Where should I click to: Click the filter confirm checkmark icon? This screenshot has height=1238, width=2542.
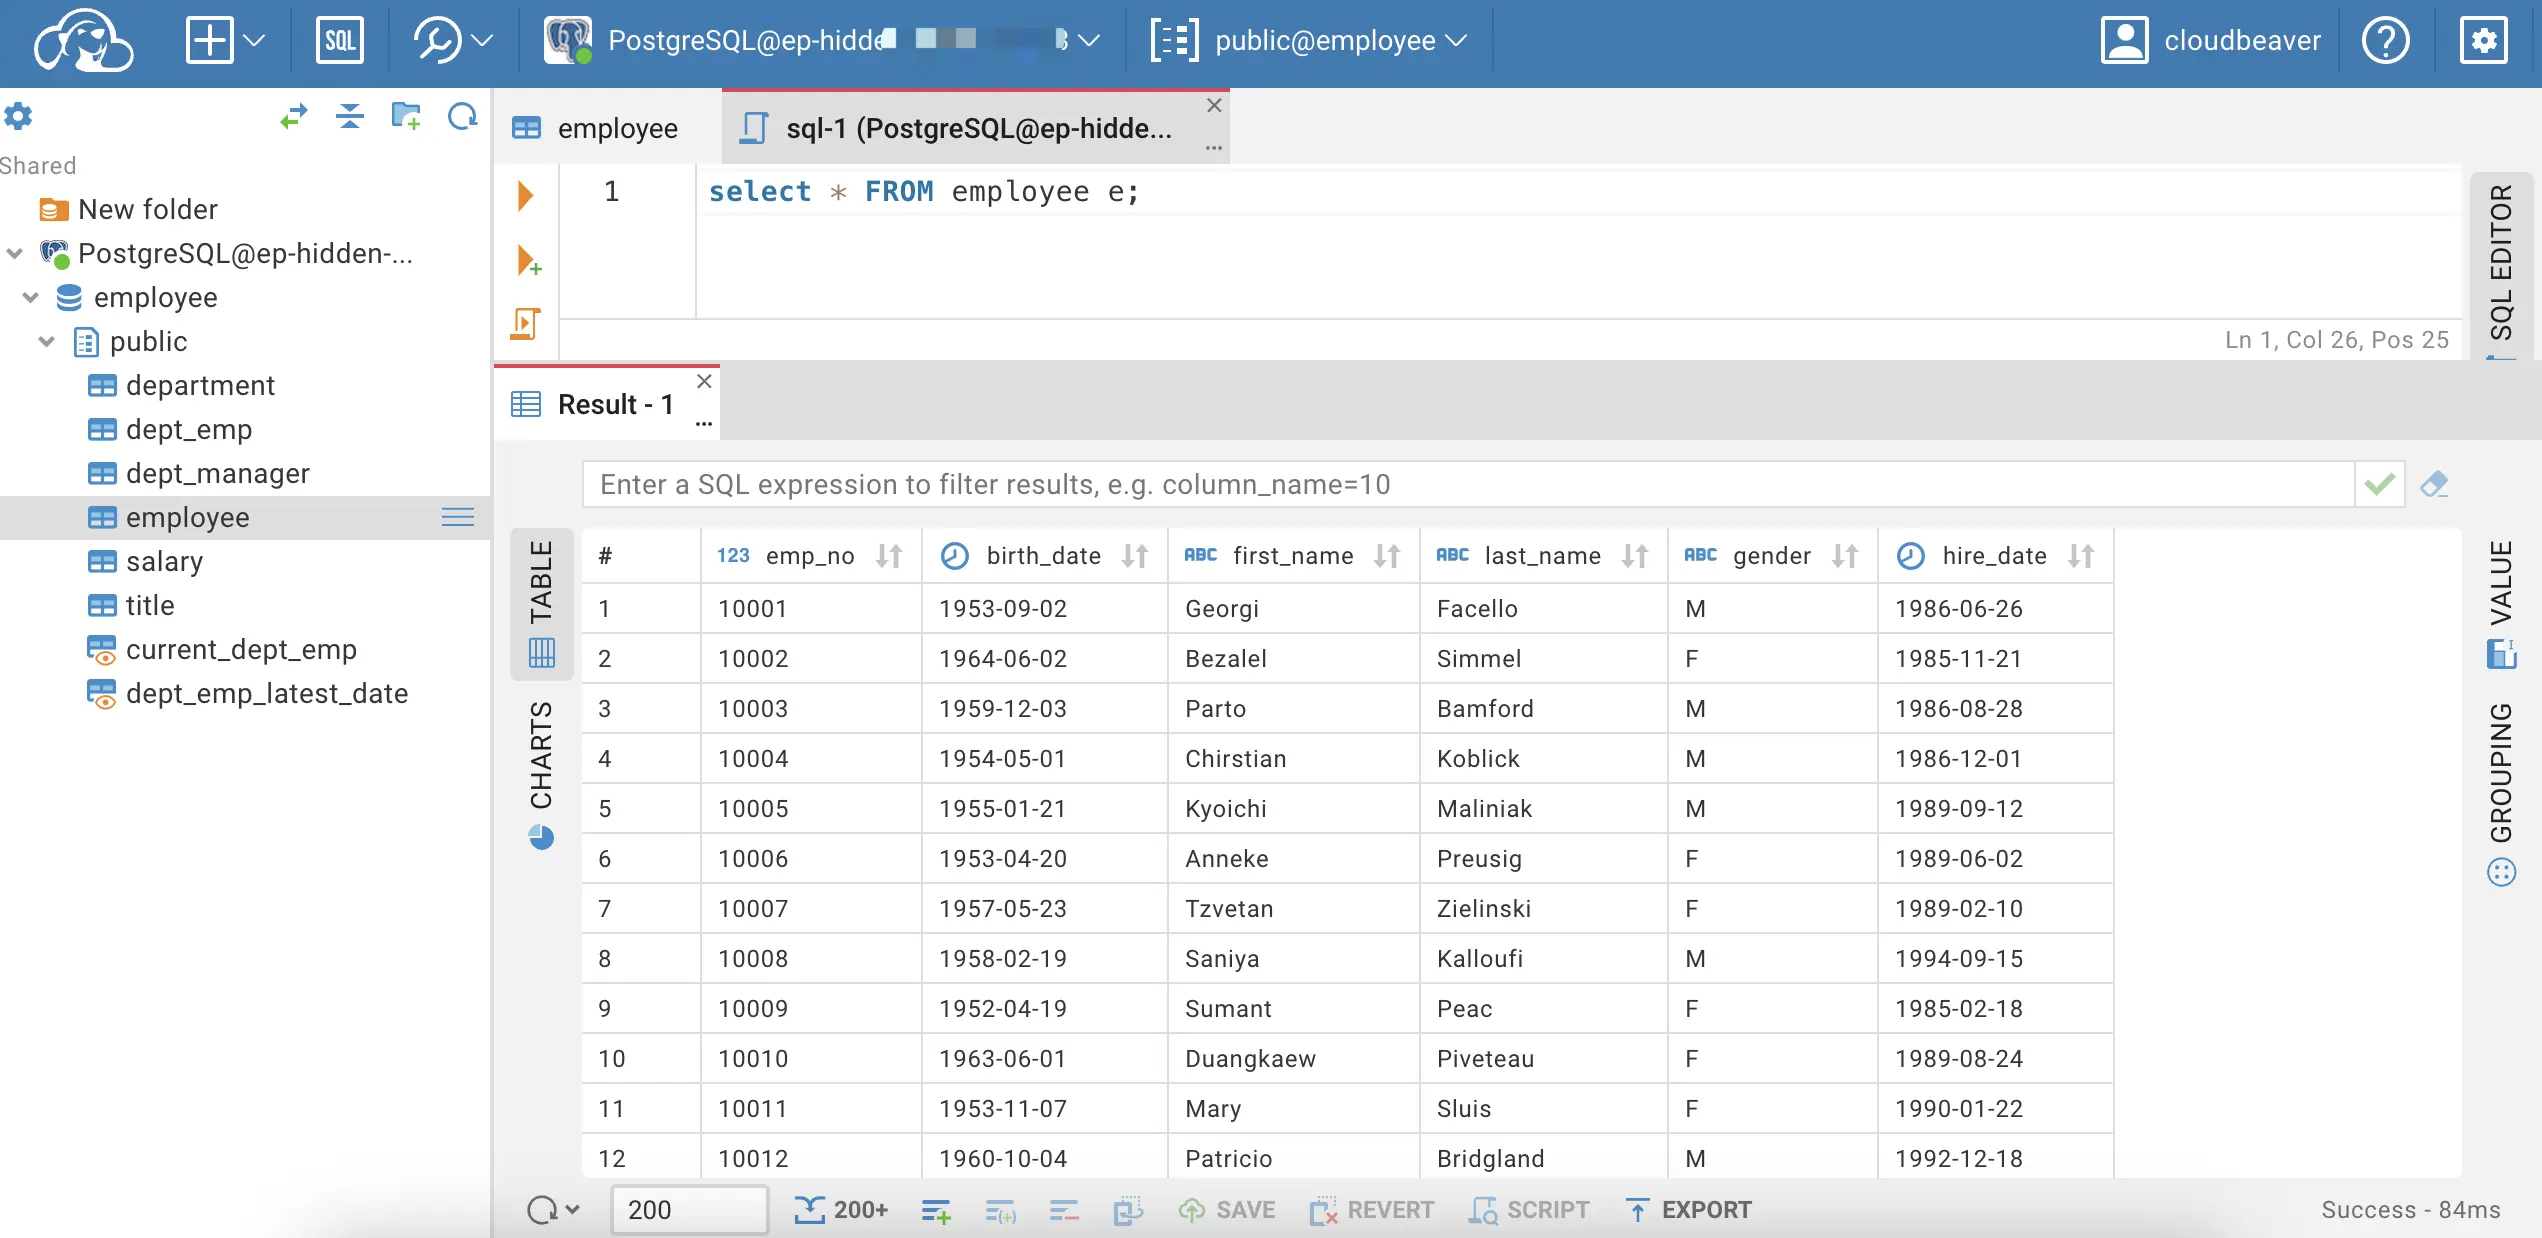tap(2380, 483)
